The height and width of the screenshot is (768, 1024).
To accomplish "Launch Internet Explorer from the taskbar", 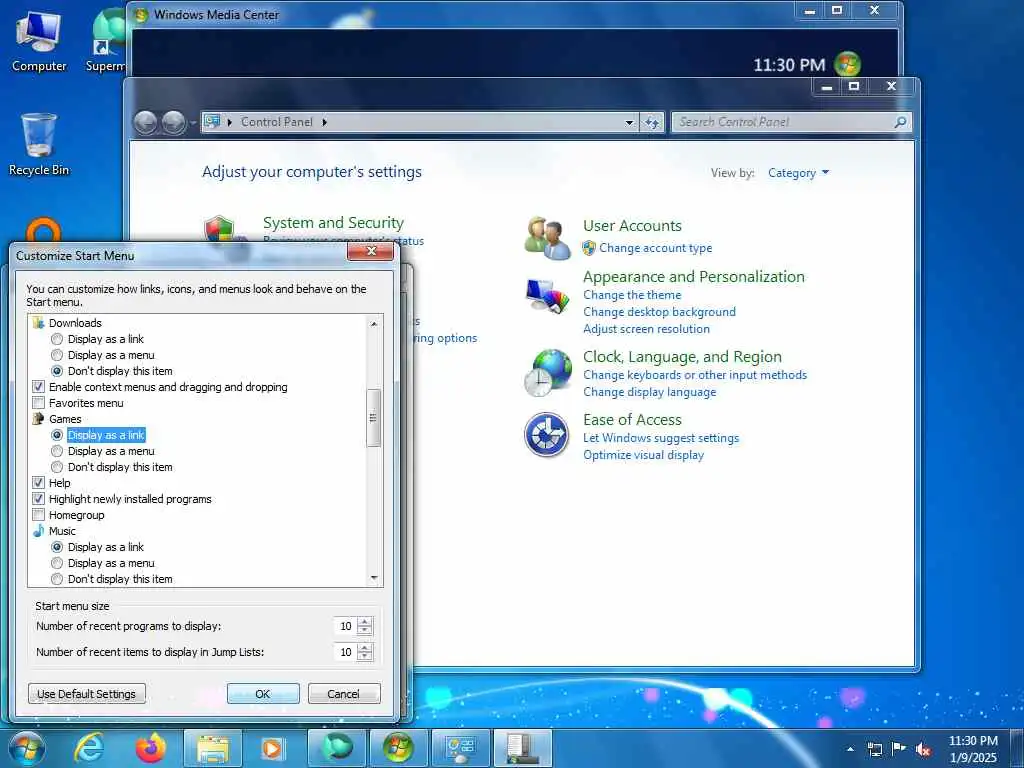I will (88, 748).
